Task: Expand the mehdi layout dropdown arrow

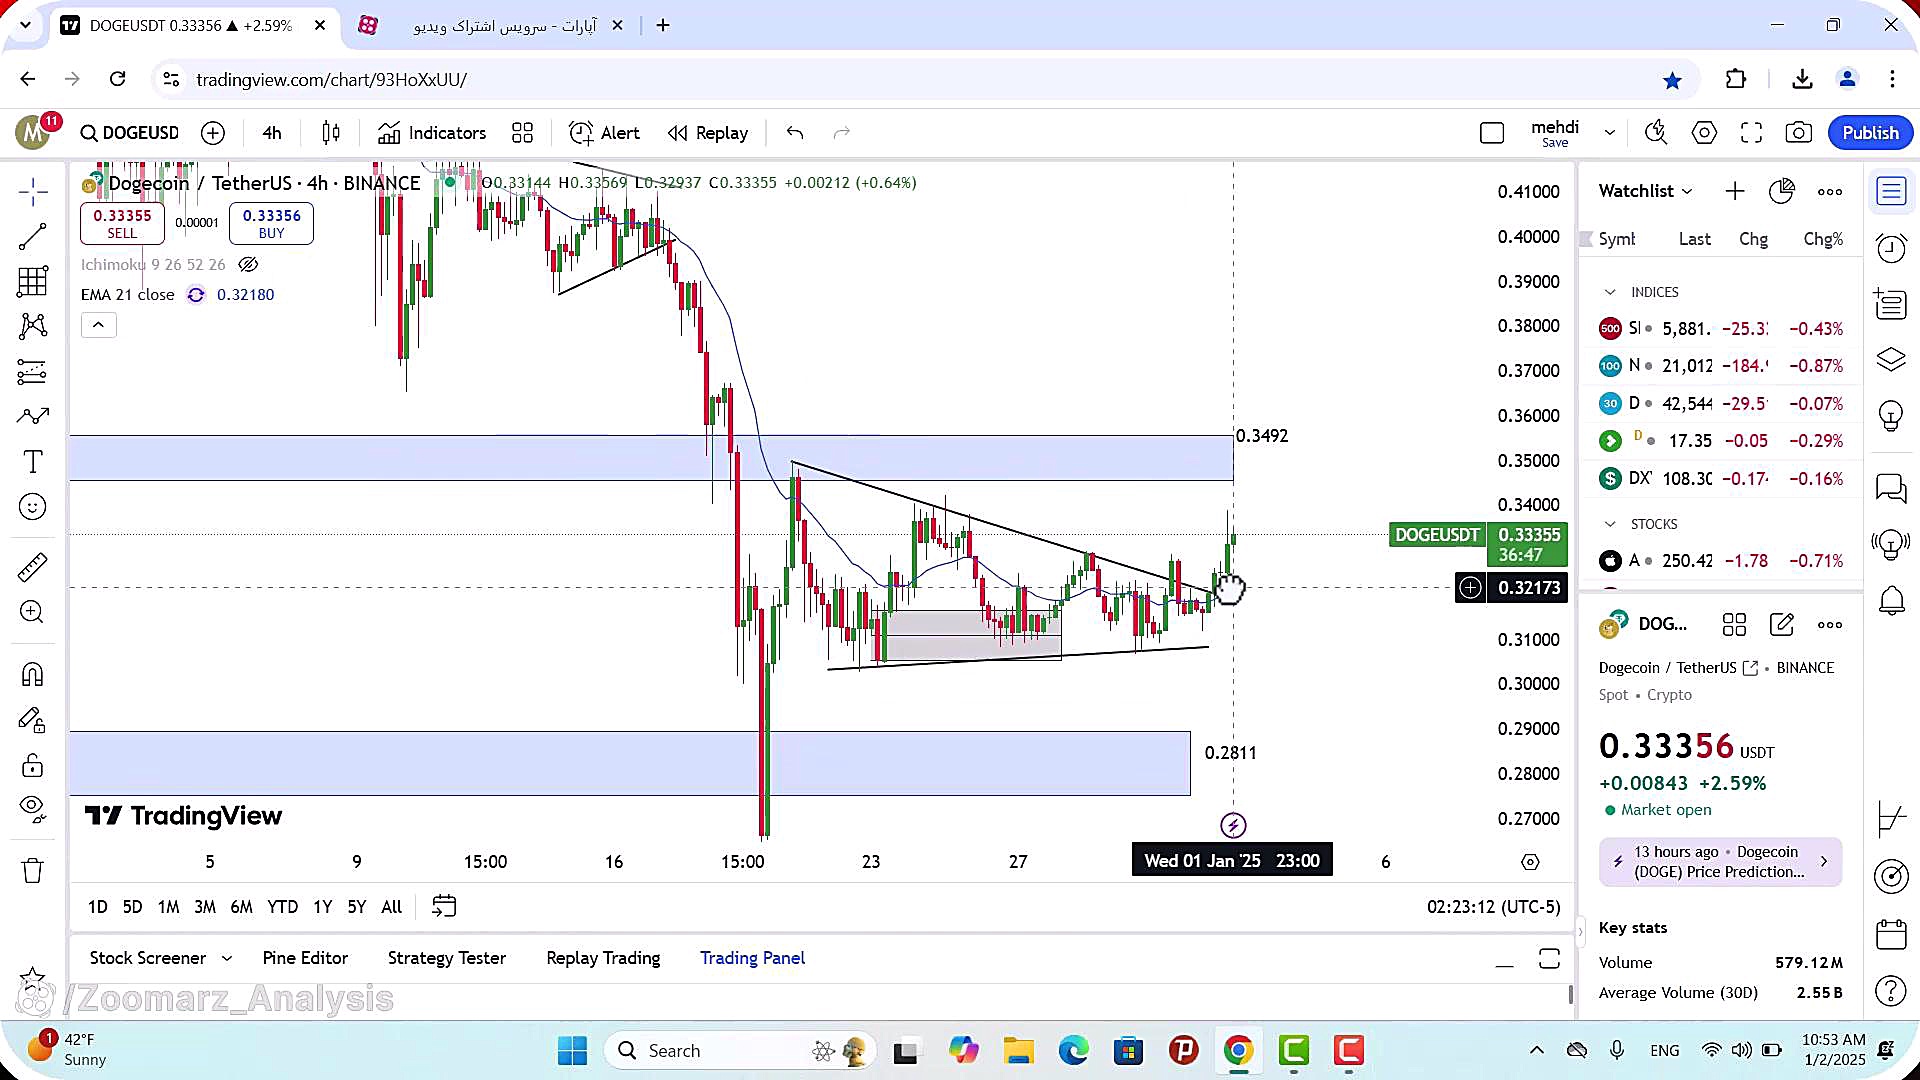Action: [x=1609, y=133]
